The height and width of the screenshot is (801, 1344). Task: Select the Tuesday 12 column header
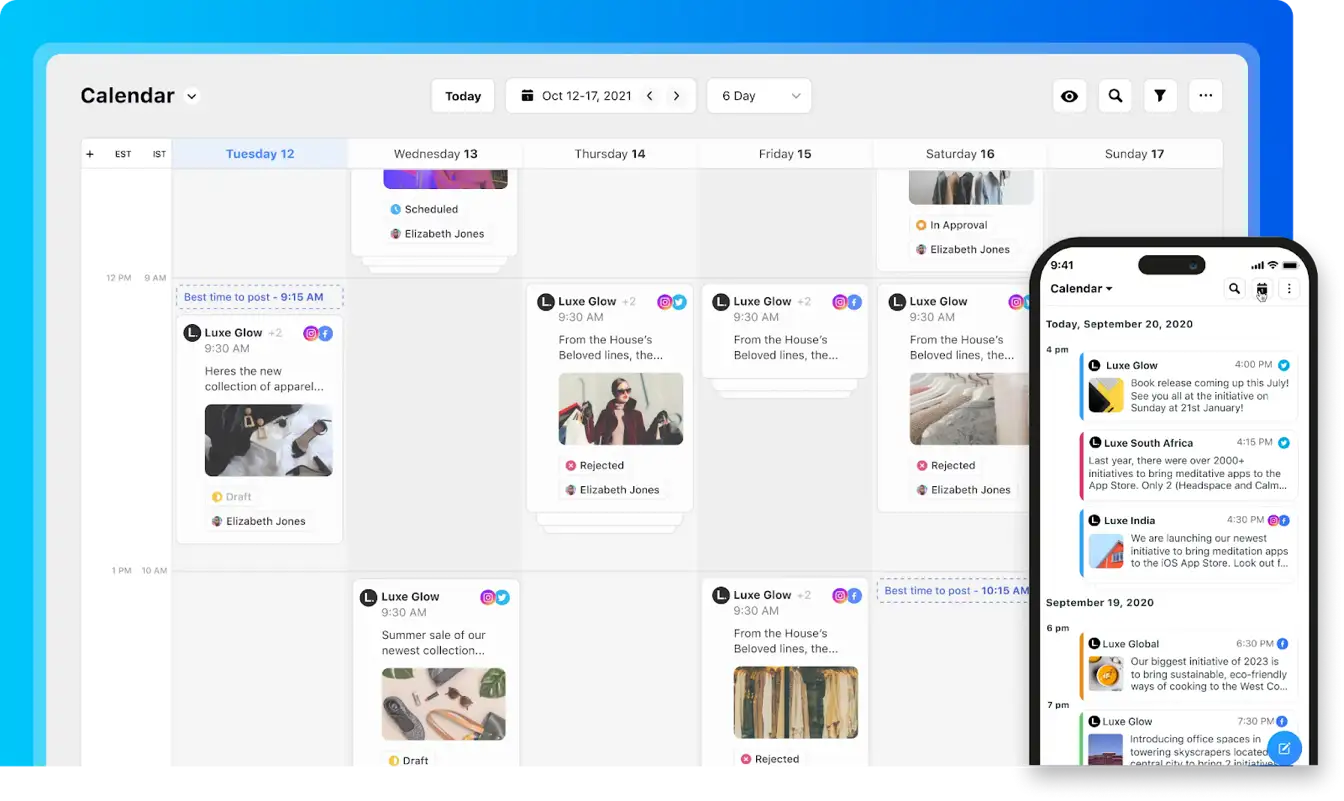click(x=260, y=154)
